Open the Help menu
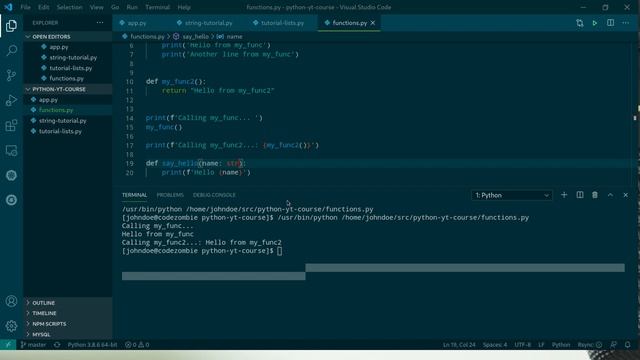This screenshot has width=640, height=360. pos(184,7)
